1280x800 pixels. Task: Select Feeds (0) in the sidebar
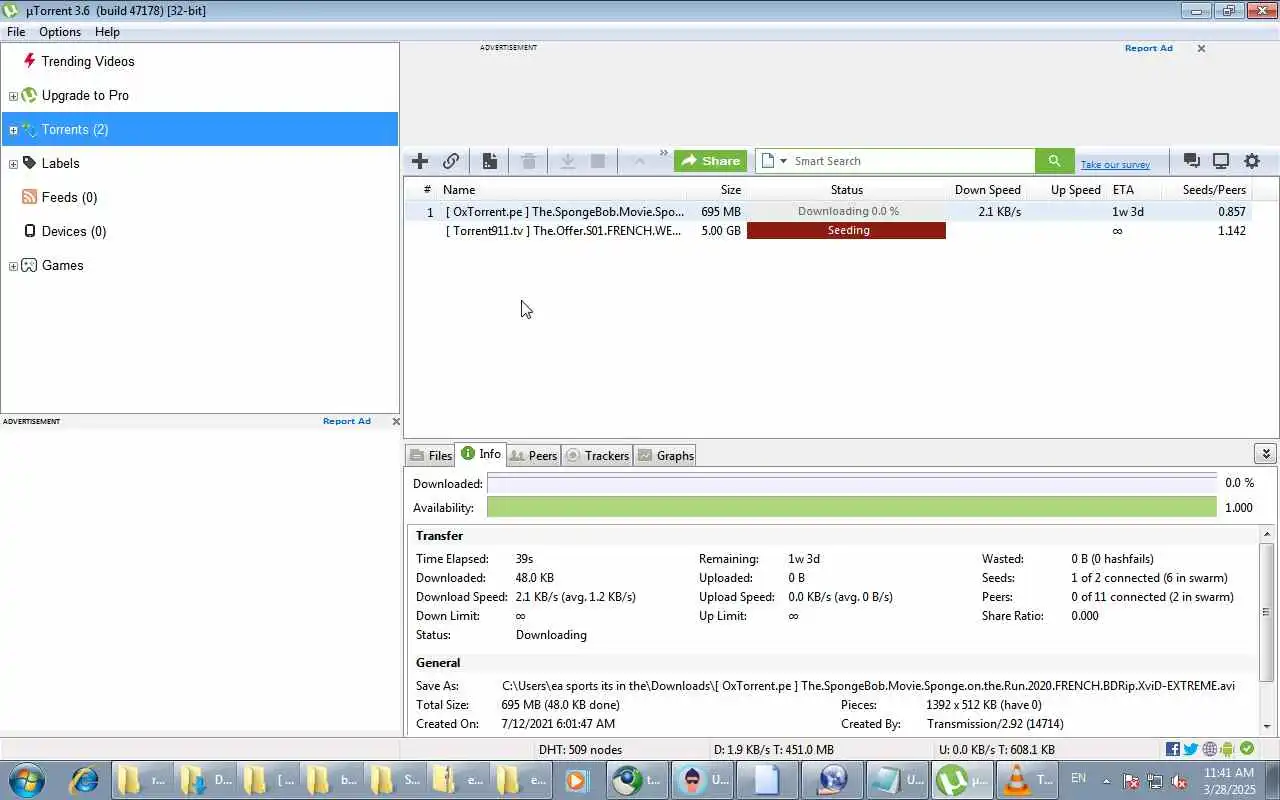click(69, 197)
